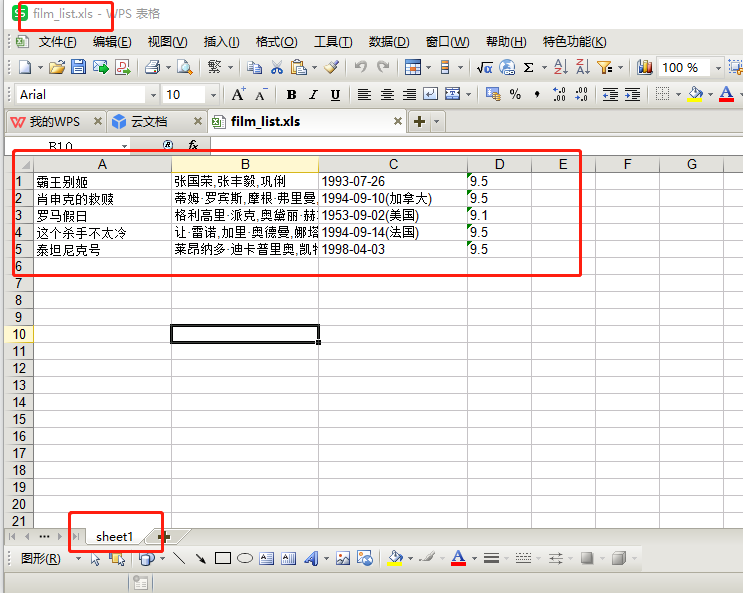
Task: Select the arrow drawing tool
Action: tap(201, 558)
